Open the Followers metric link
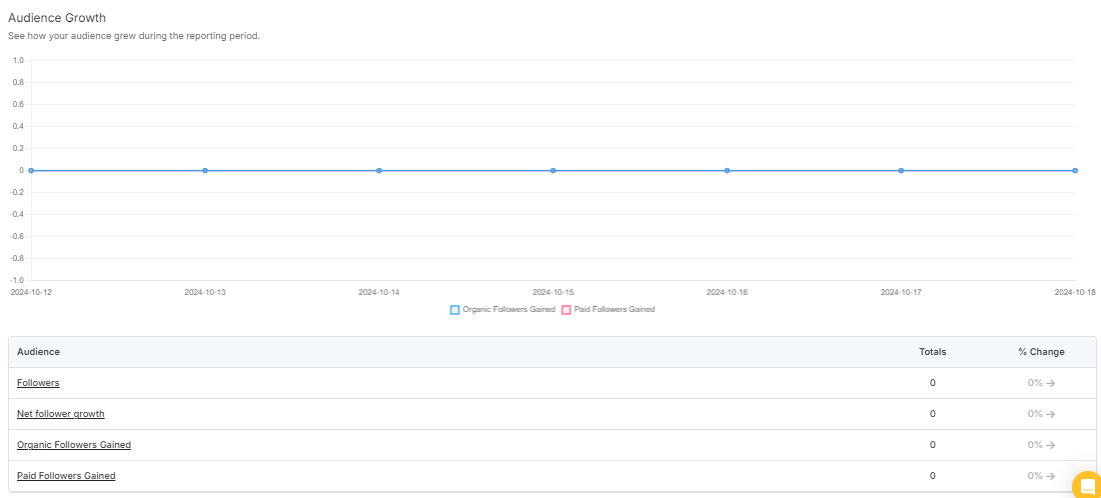This screenshot has width=1101, height=498. point(38,383)
